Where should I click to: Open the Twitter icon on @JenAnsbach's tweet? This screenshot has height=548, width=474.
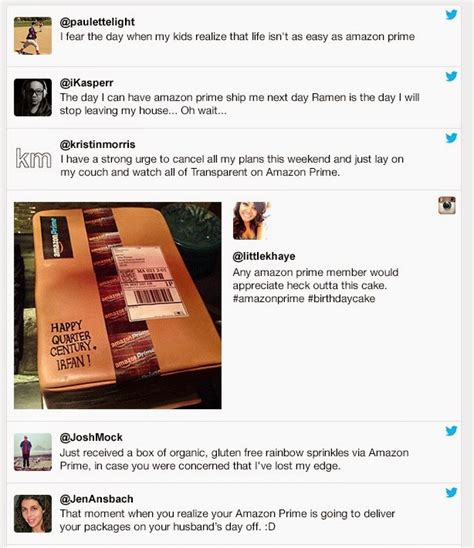pos(451,492)
